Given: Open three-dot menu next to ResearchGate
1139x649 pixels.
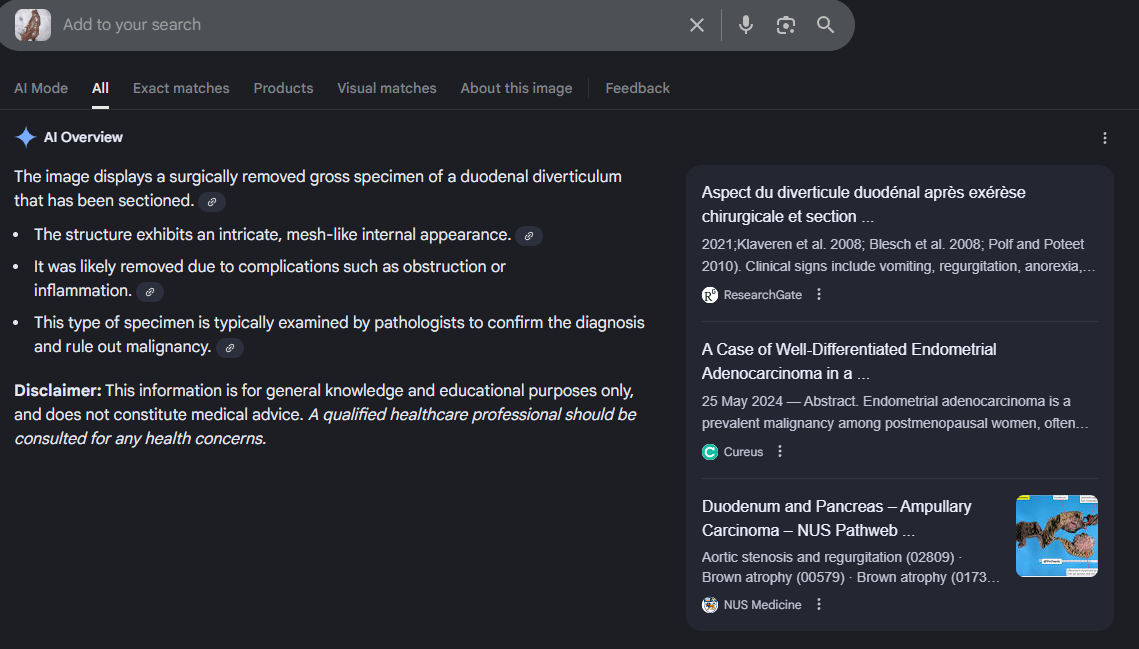Looking at the screenshot, I should click(819, 294).
